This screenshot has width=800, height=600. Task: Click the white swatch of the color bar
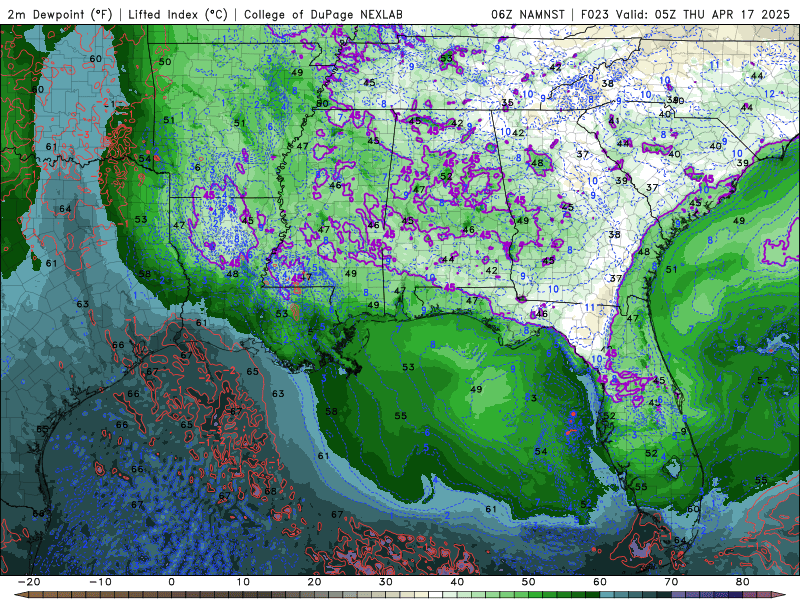click(x=435, y=595)
